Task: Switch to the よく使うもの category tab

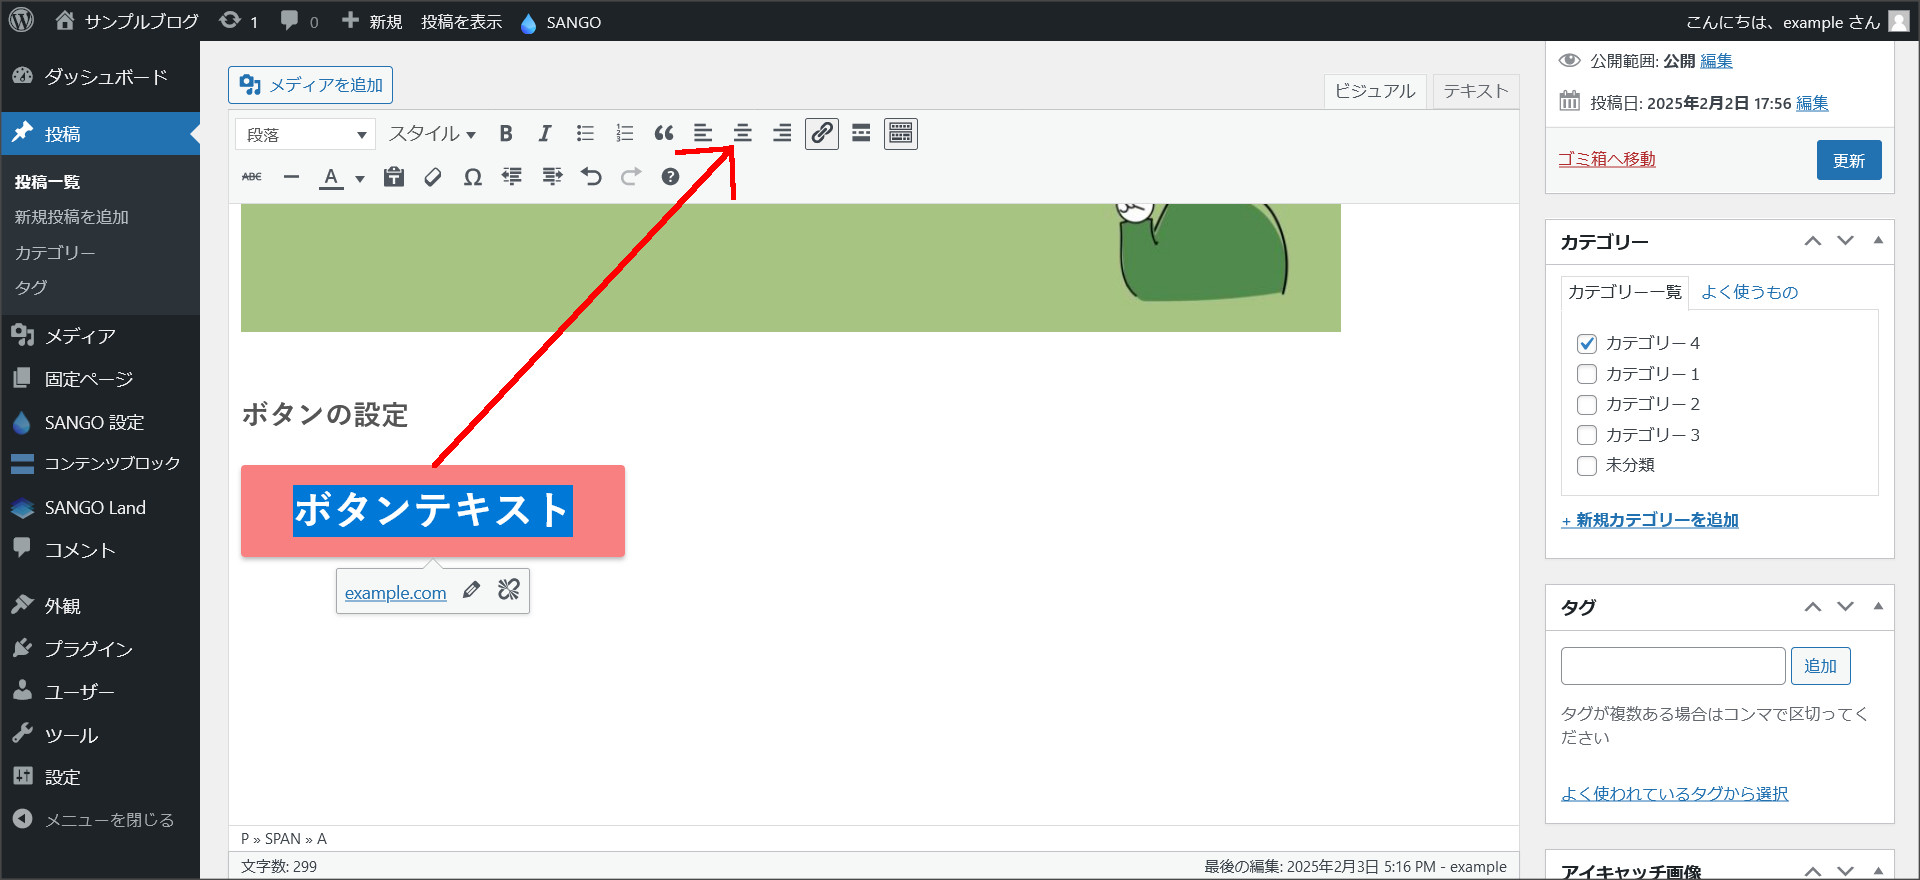Action: [x=1749, y=292]
